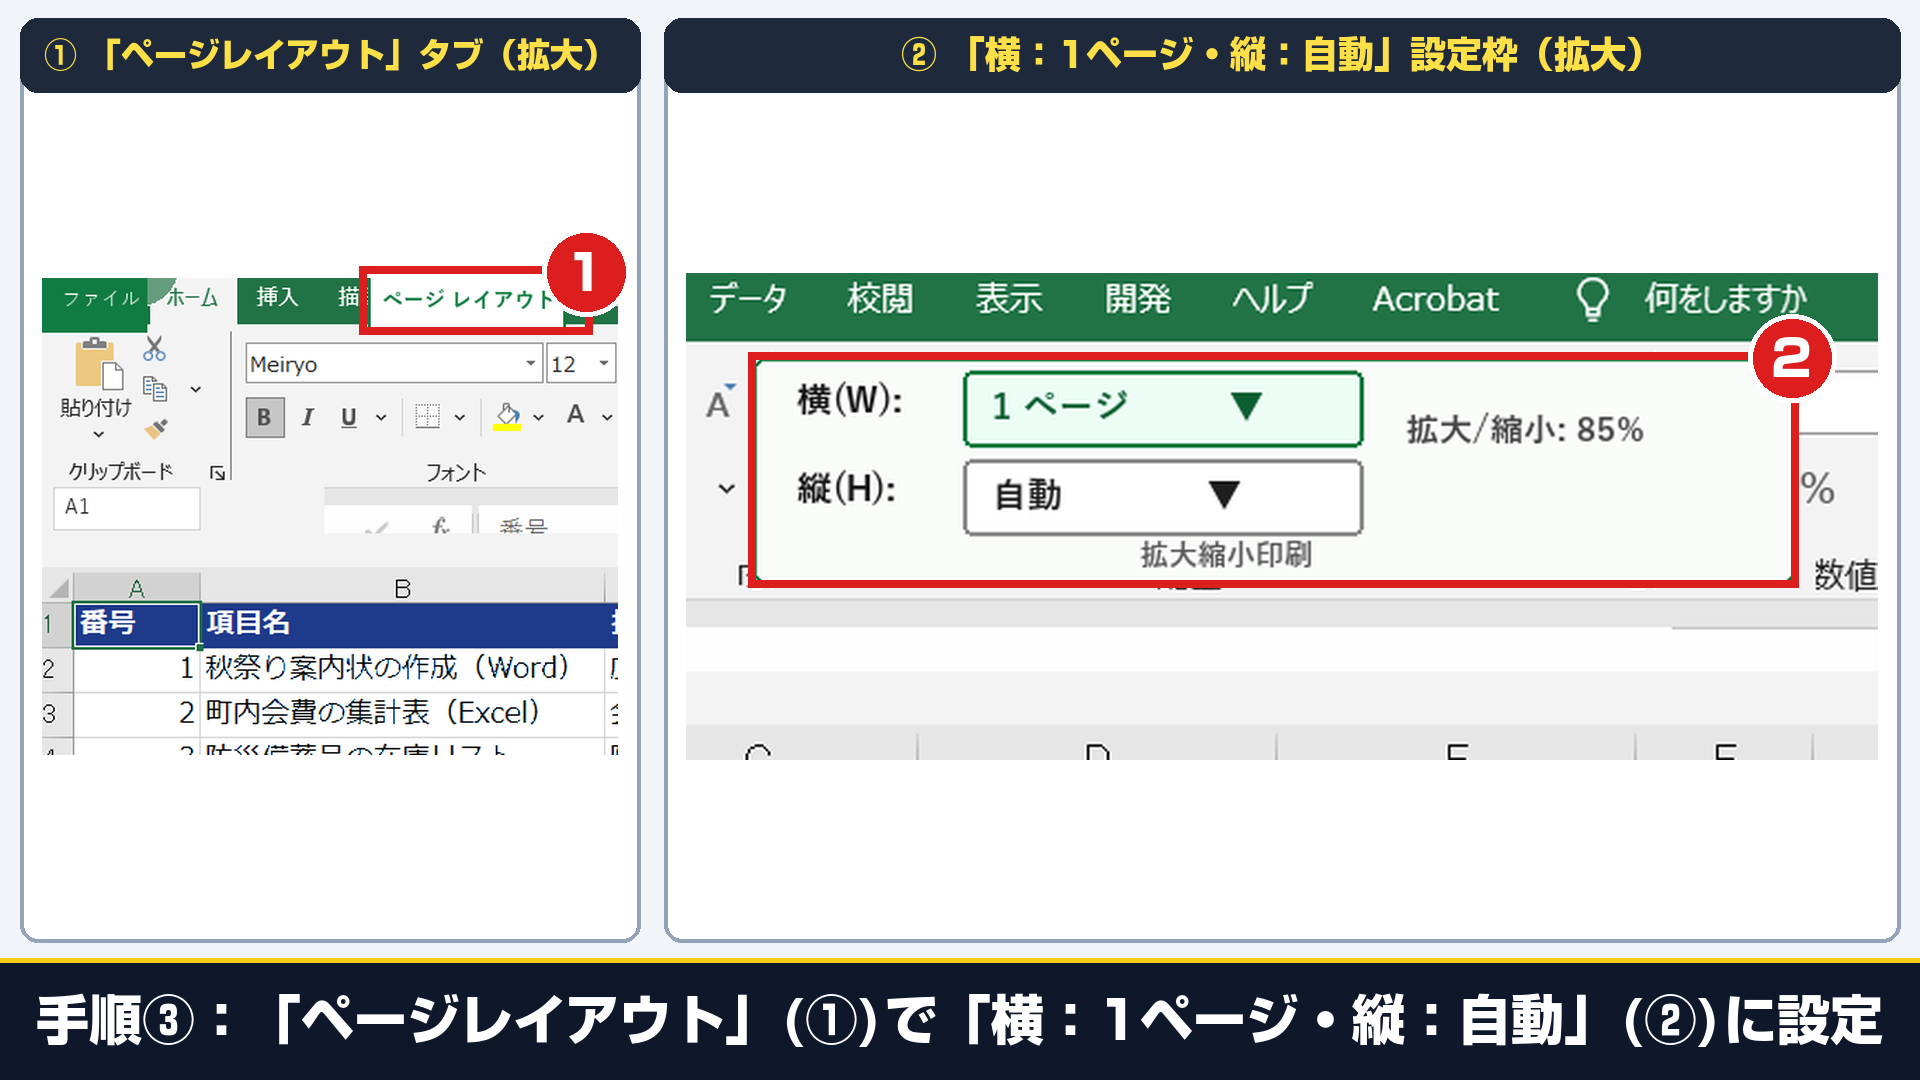
Task: Toggle Bold formatting button
Action: point(265,417)
